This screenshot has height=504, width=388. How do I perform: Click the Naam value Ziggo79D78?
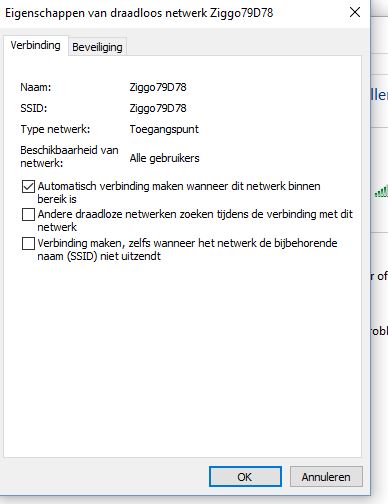(x=158, y=87)
